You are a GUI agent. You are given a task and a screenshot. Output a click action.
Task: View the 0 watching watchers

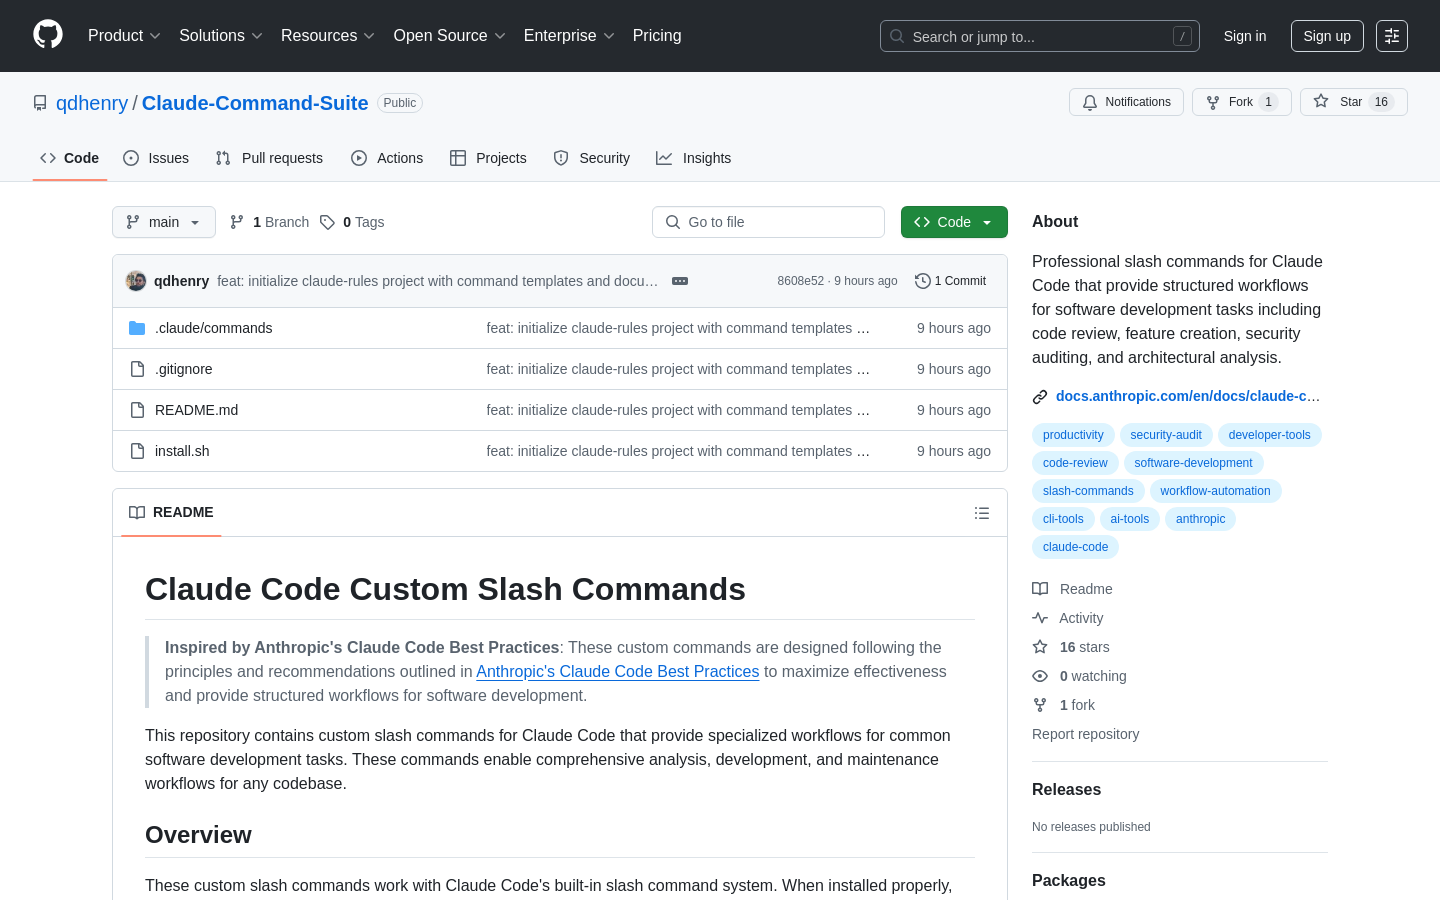coord(1080,676)
